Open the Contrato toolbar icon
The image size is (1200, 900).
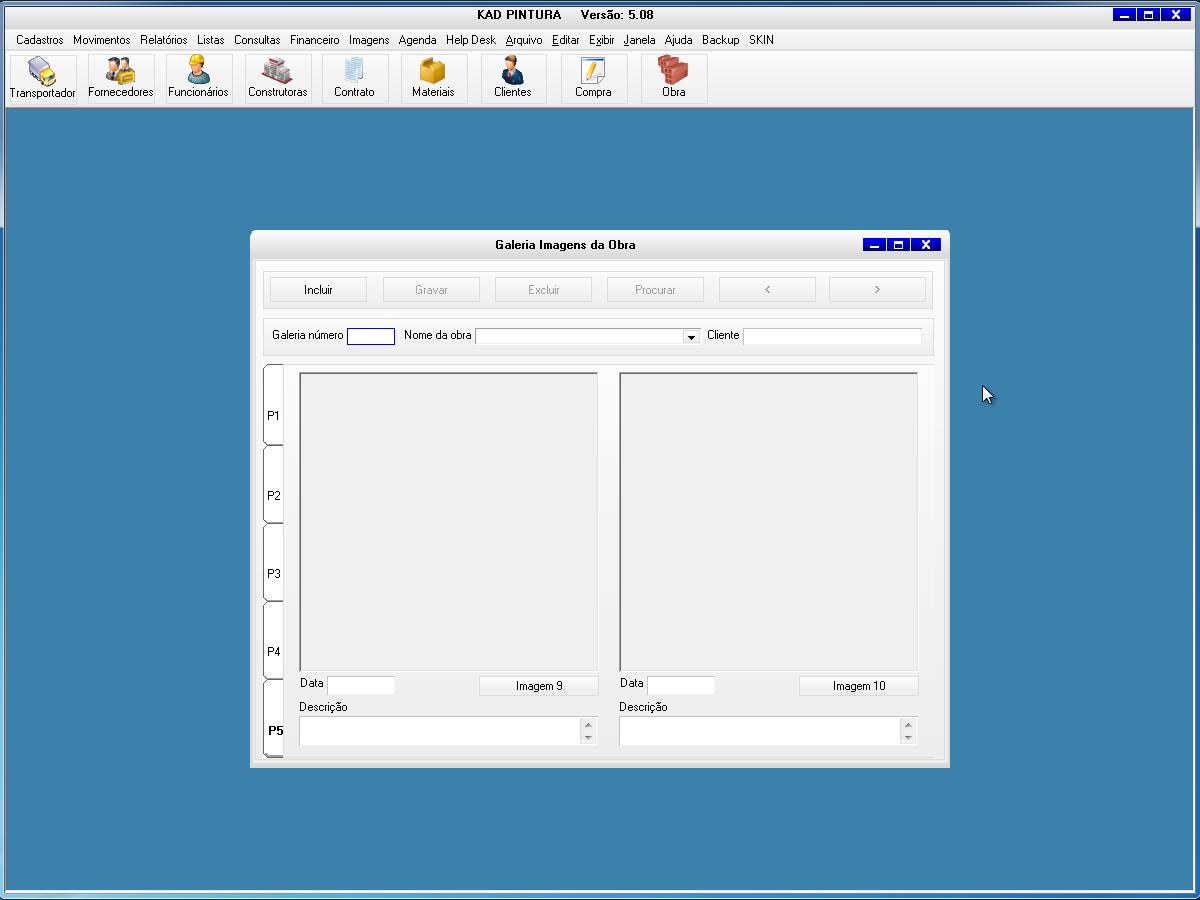click(354, 78)
